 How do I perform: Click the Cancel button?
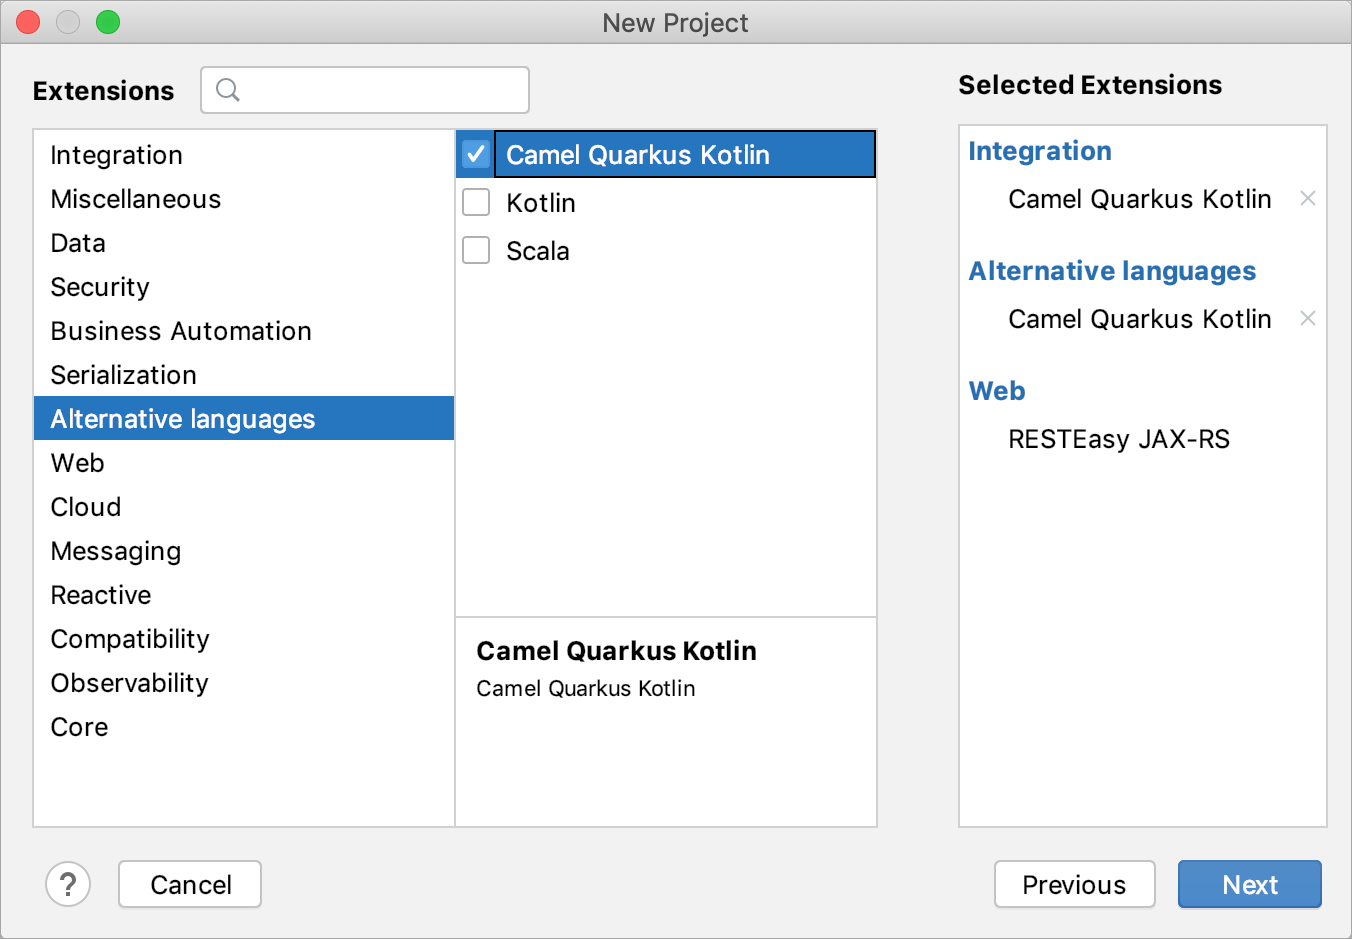coord(190,884)
